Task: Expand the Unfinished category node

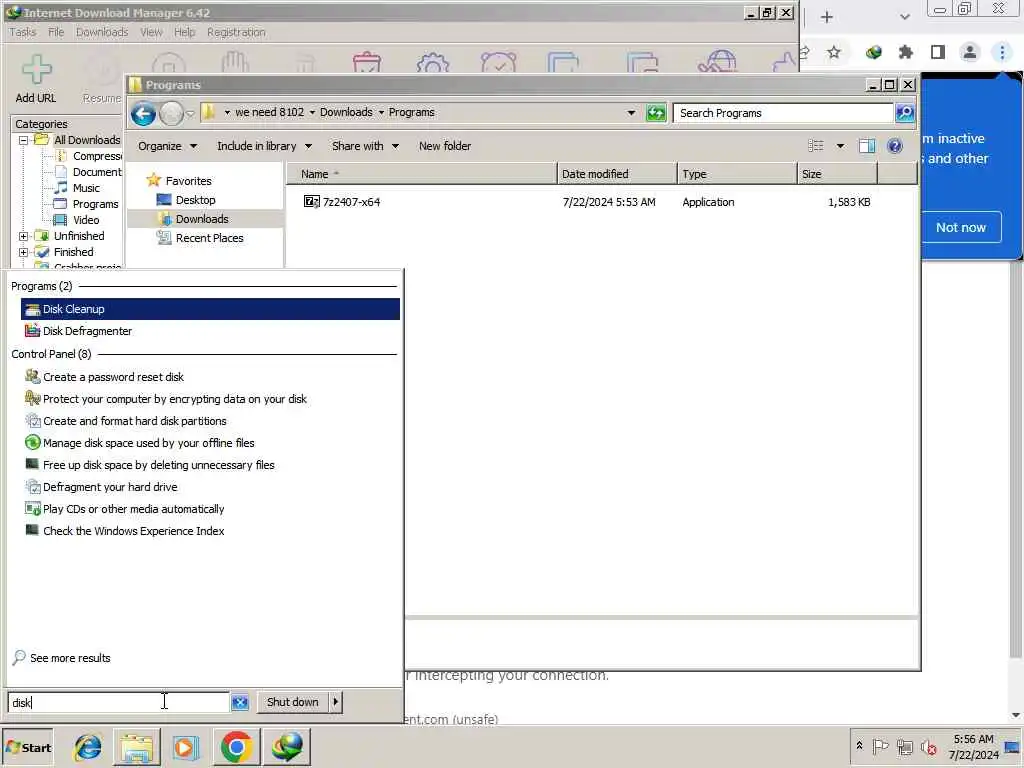Action: coord(24,236)
